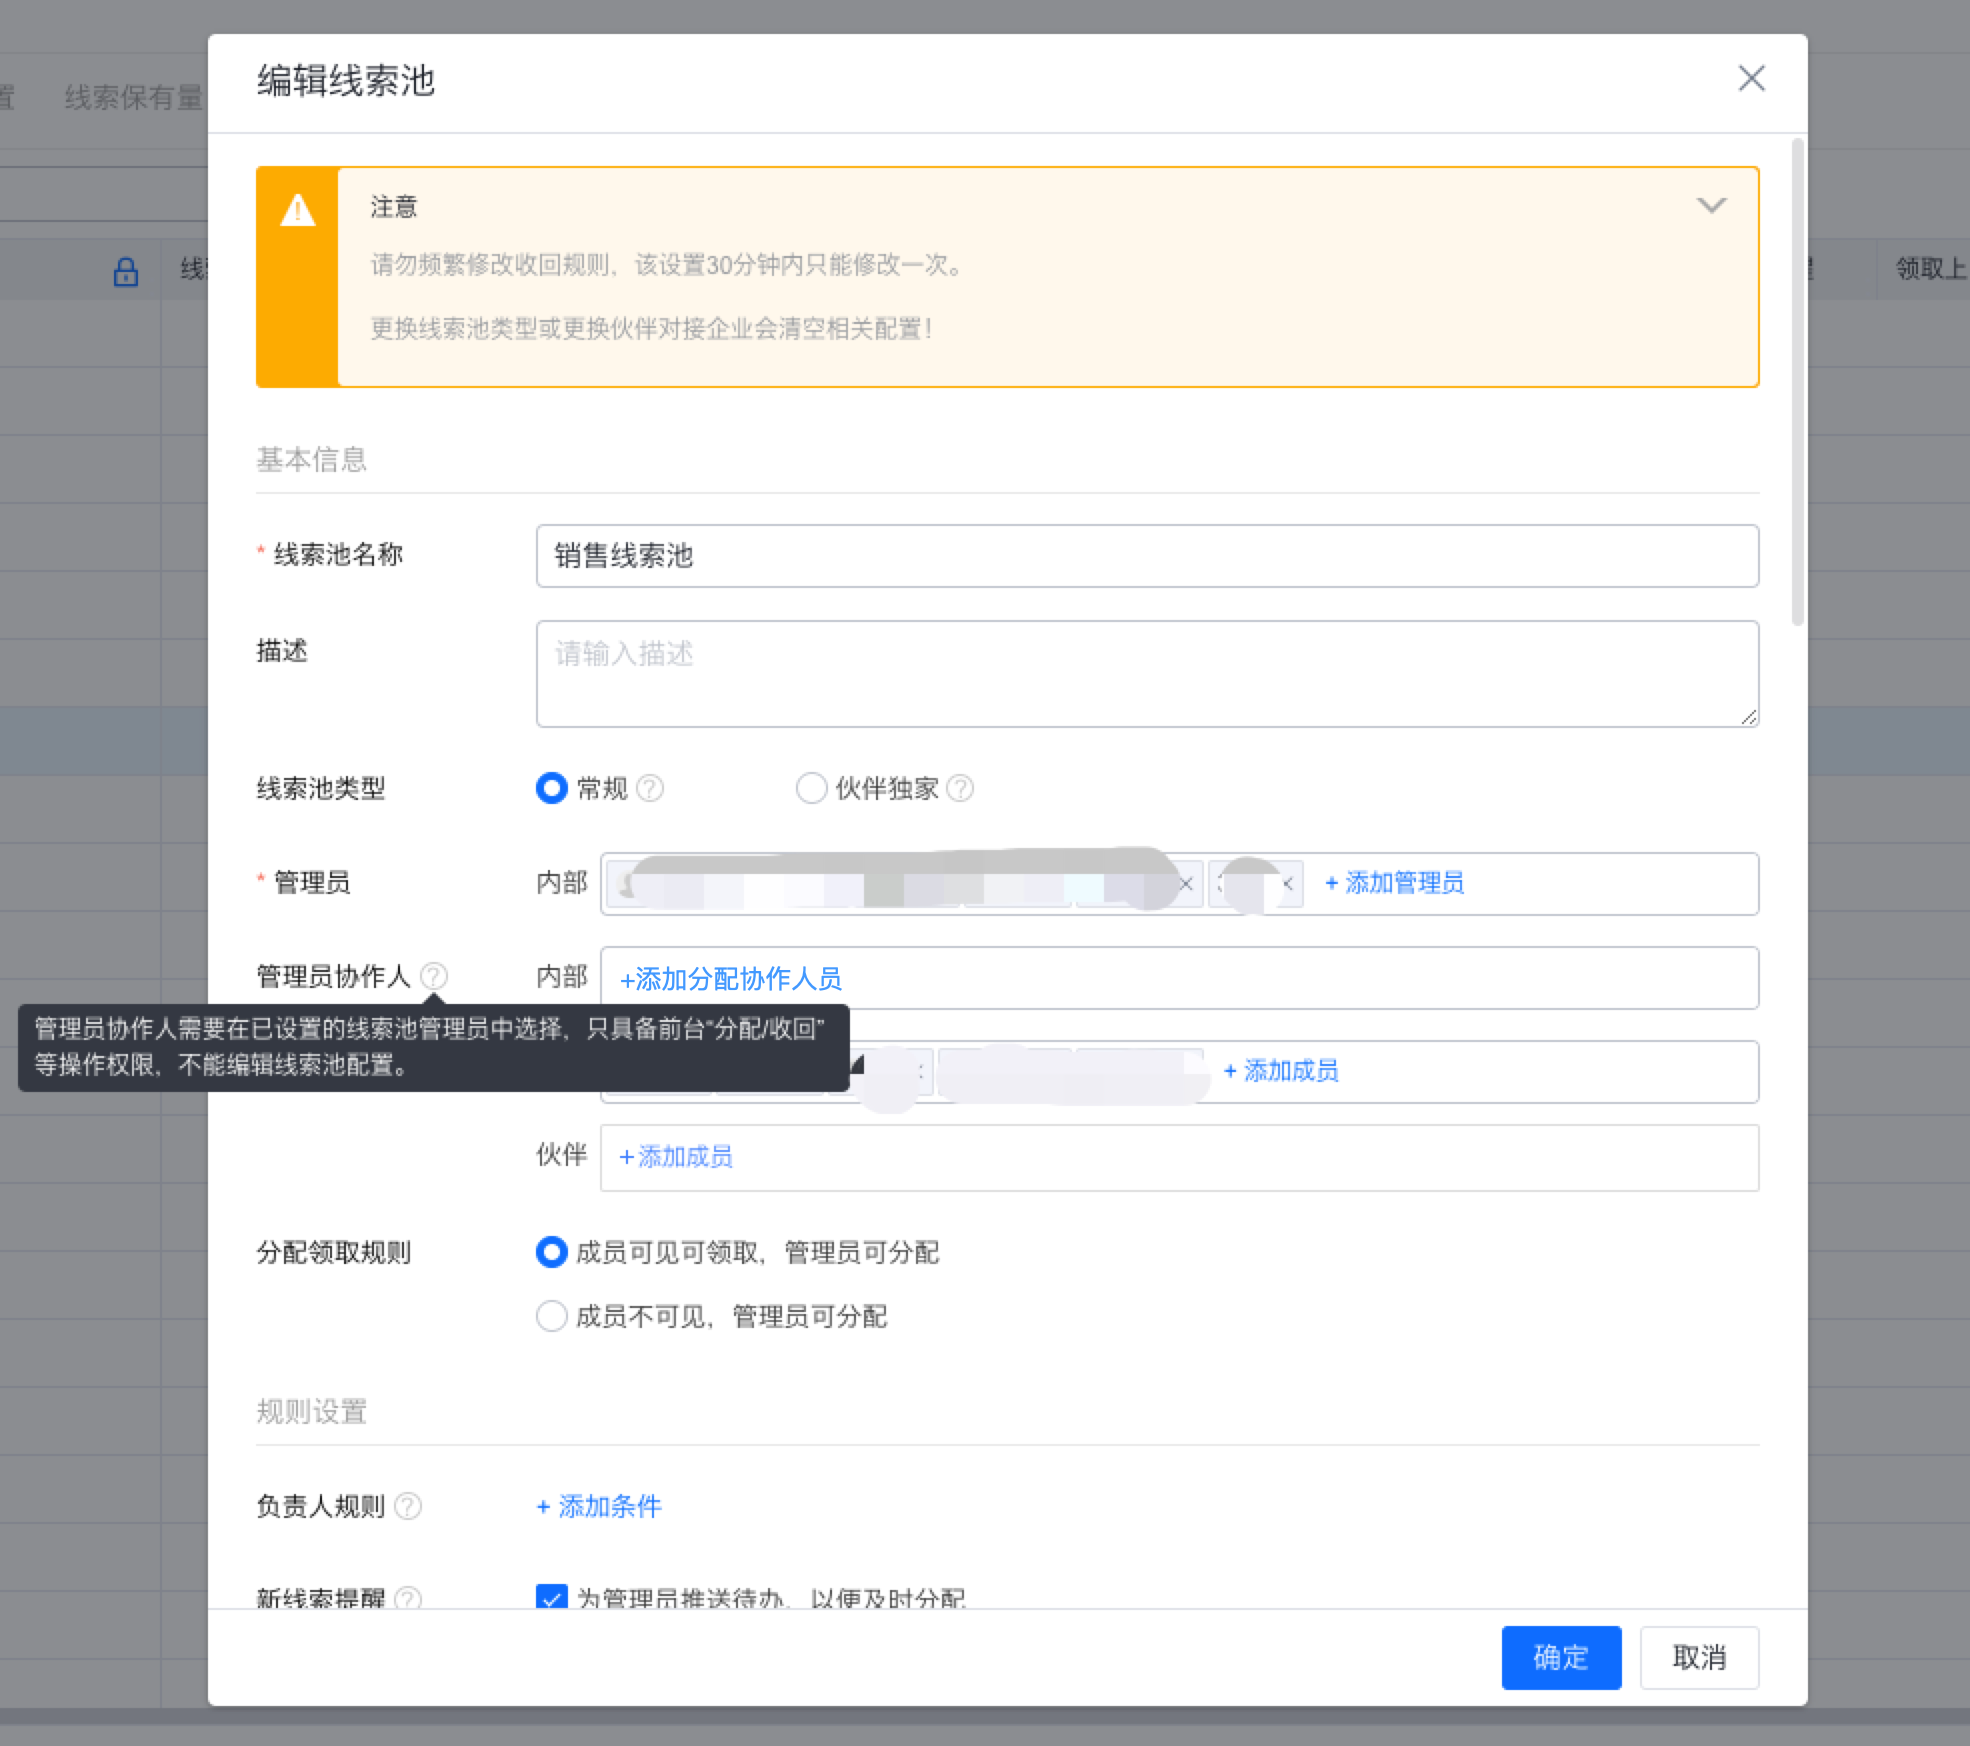Click the 添加管理员 link
1970x1746 pixels.
(x=1394, y=883)
